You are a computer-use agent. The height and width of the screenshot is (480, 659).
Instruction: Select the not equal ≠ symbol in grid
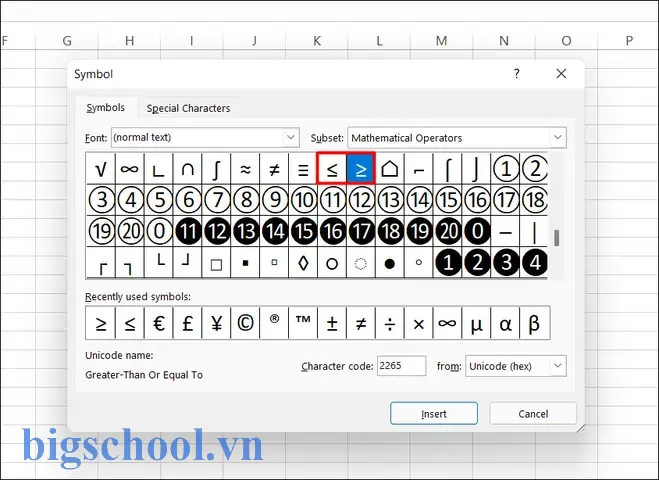274,169
